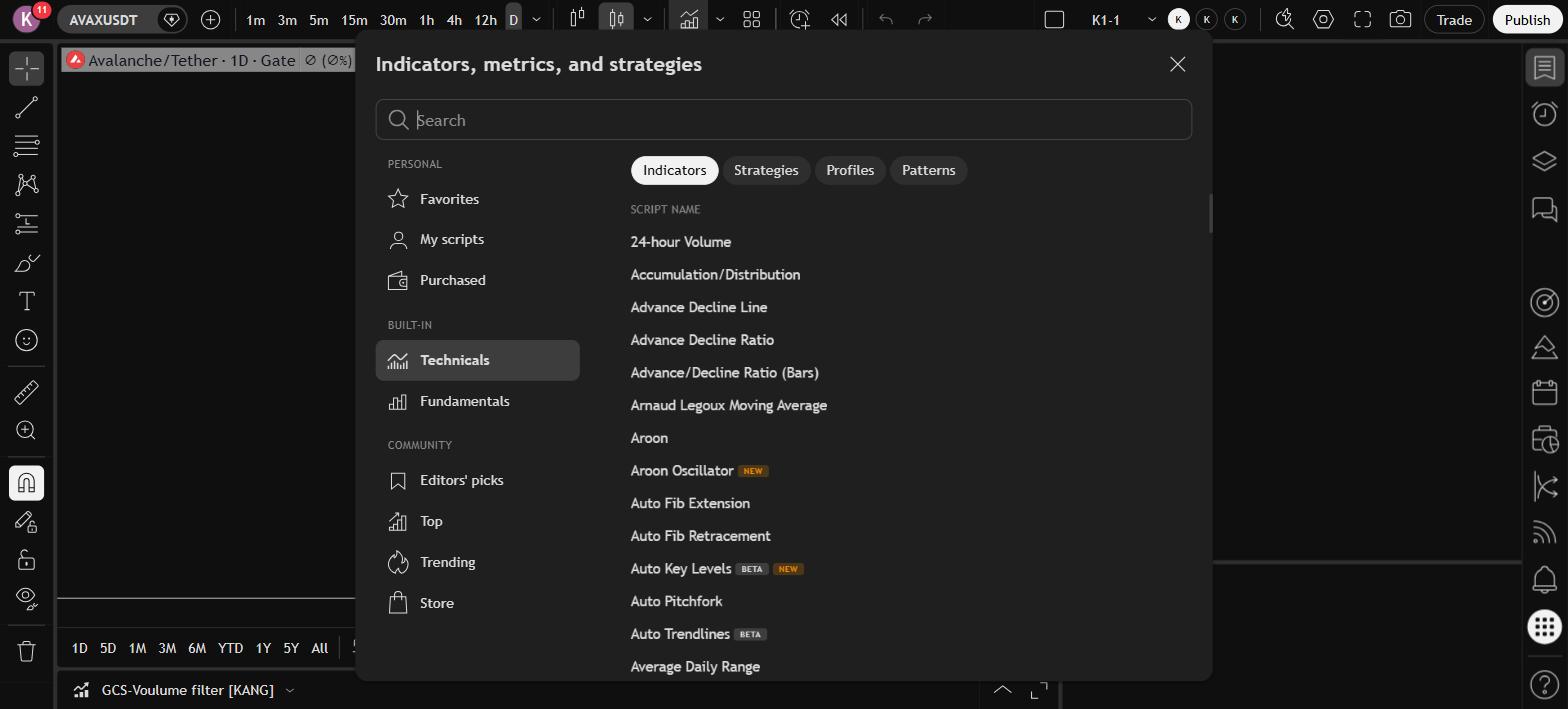Toggle lock all drawings
Image resolution: width=1568 pixels, height=709 pixels.
click(x=26, y=560)
